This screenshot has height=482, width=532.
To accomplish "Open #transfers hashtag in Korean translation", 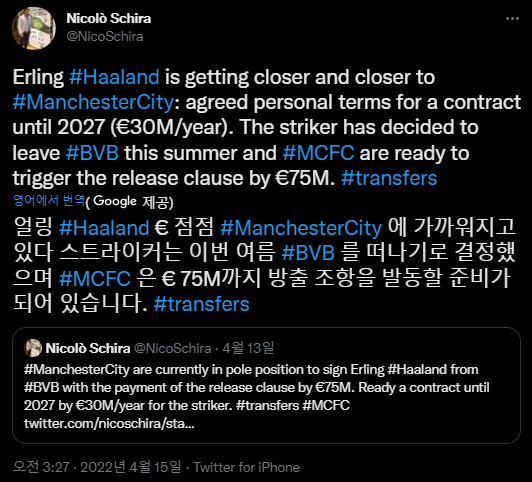I will [202, 304].
